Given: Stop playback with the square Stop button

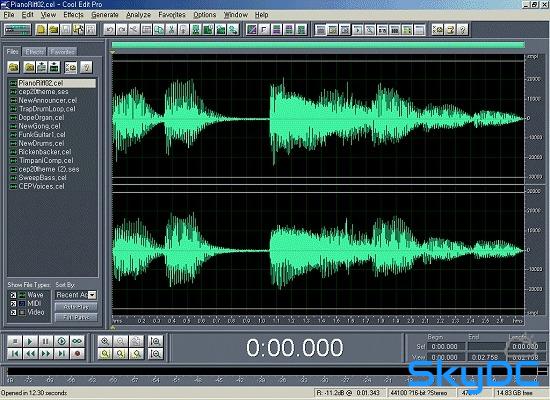Looking at the screenshot, I should tap(15, 341).
